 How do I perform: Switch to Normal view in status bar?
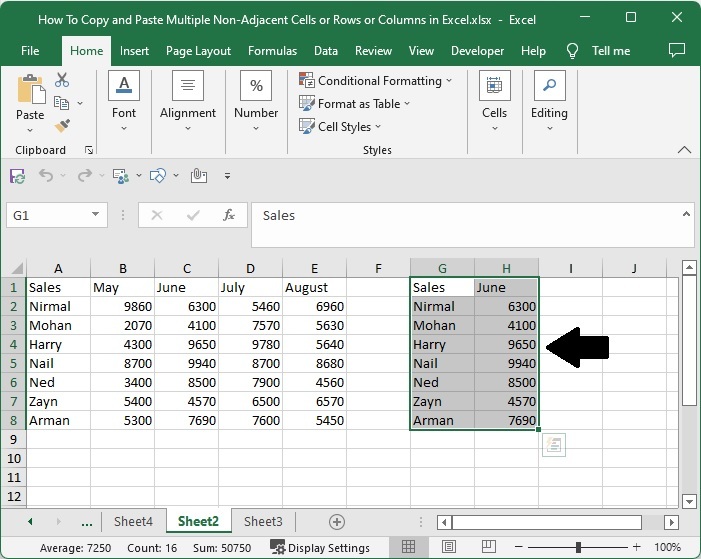(410, 547)
